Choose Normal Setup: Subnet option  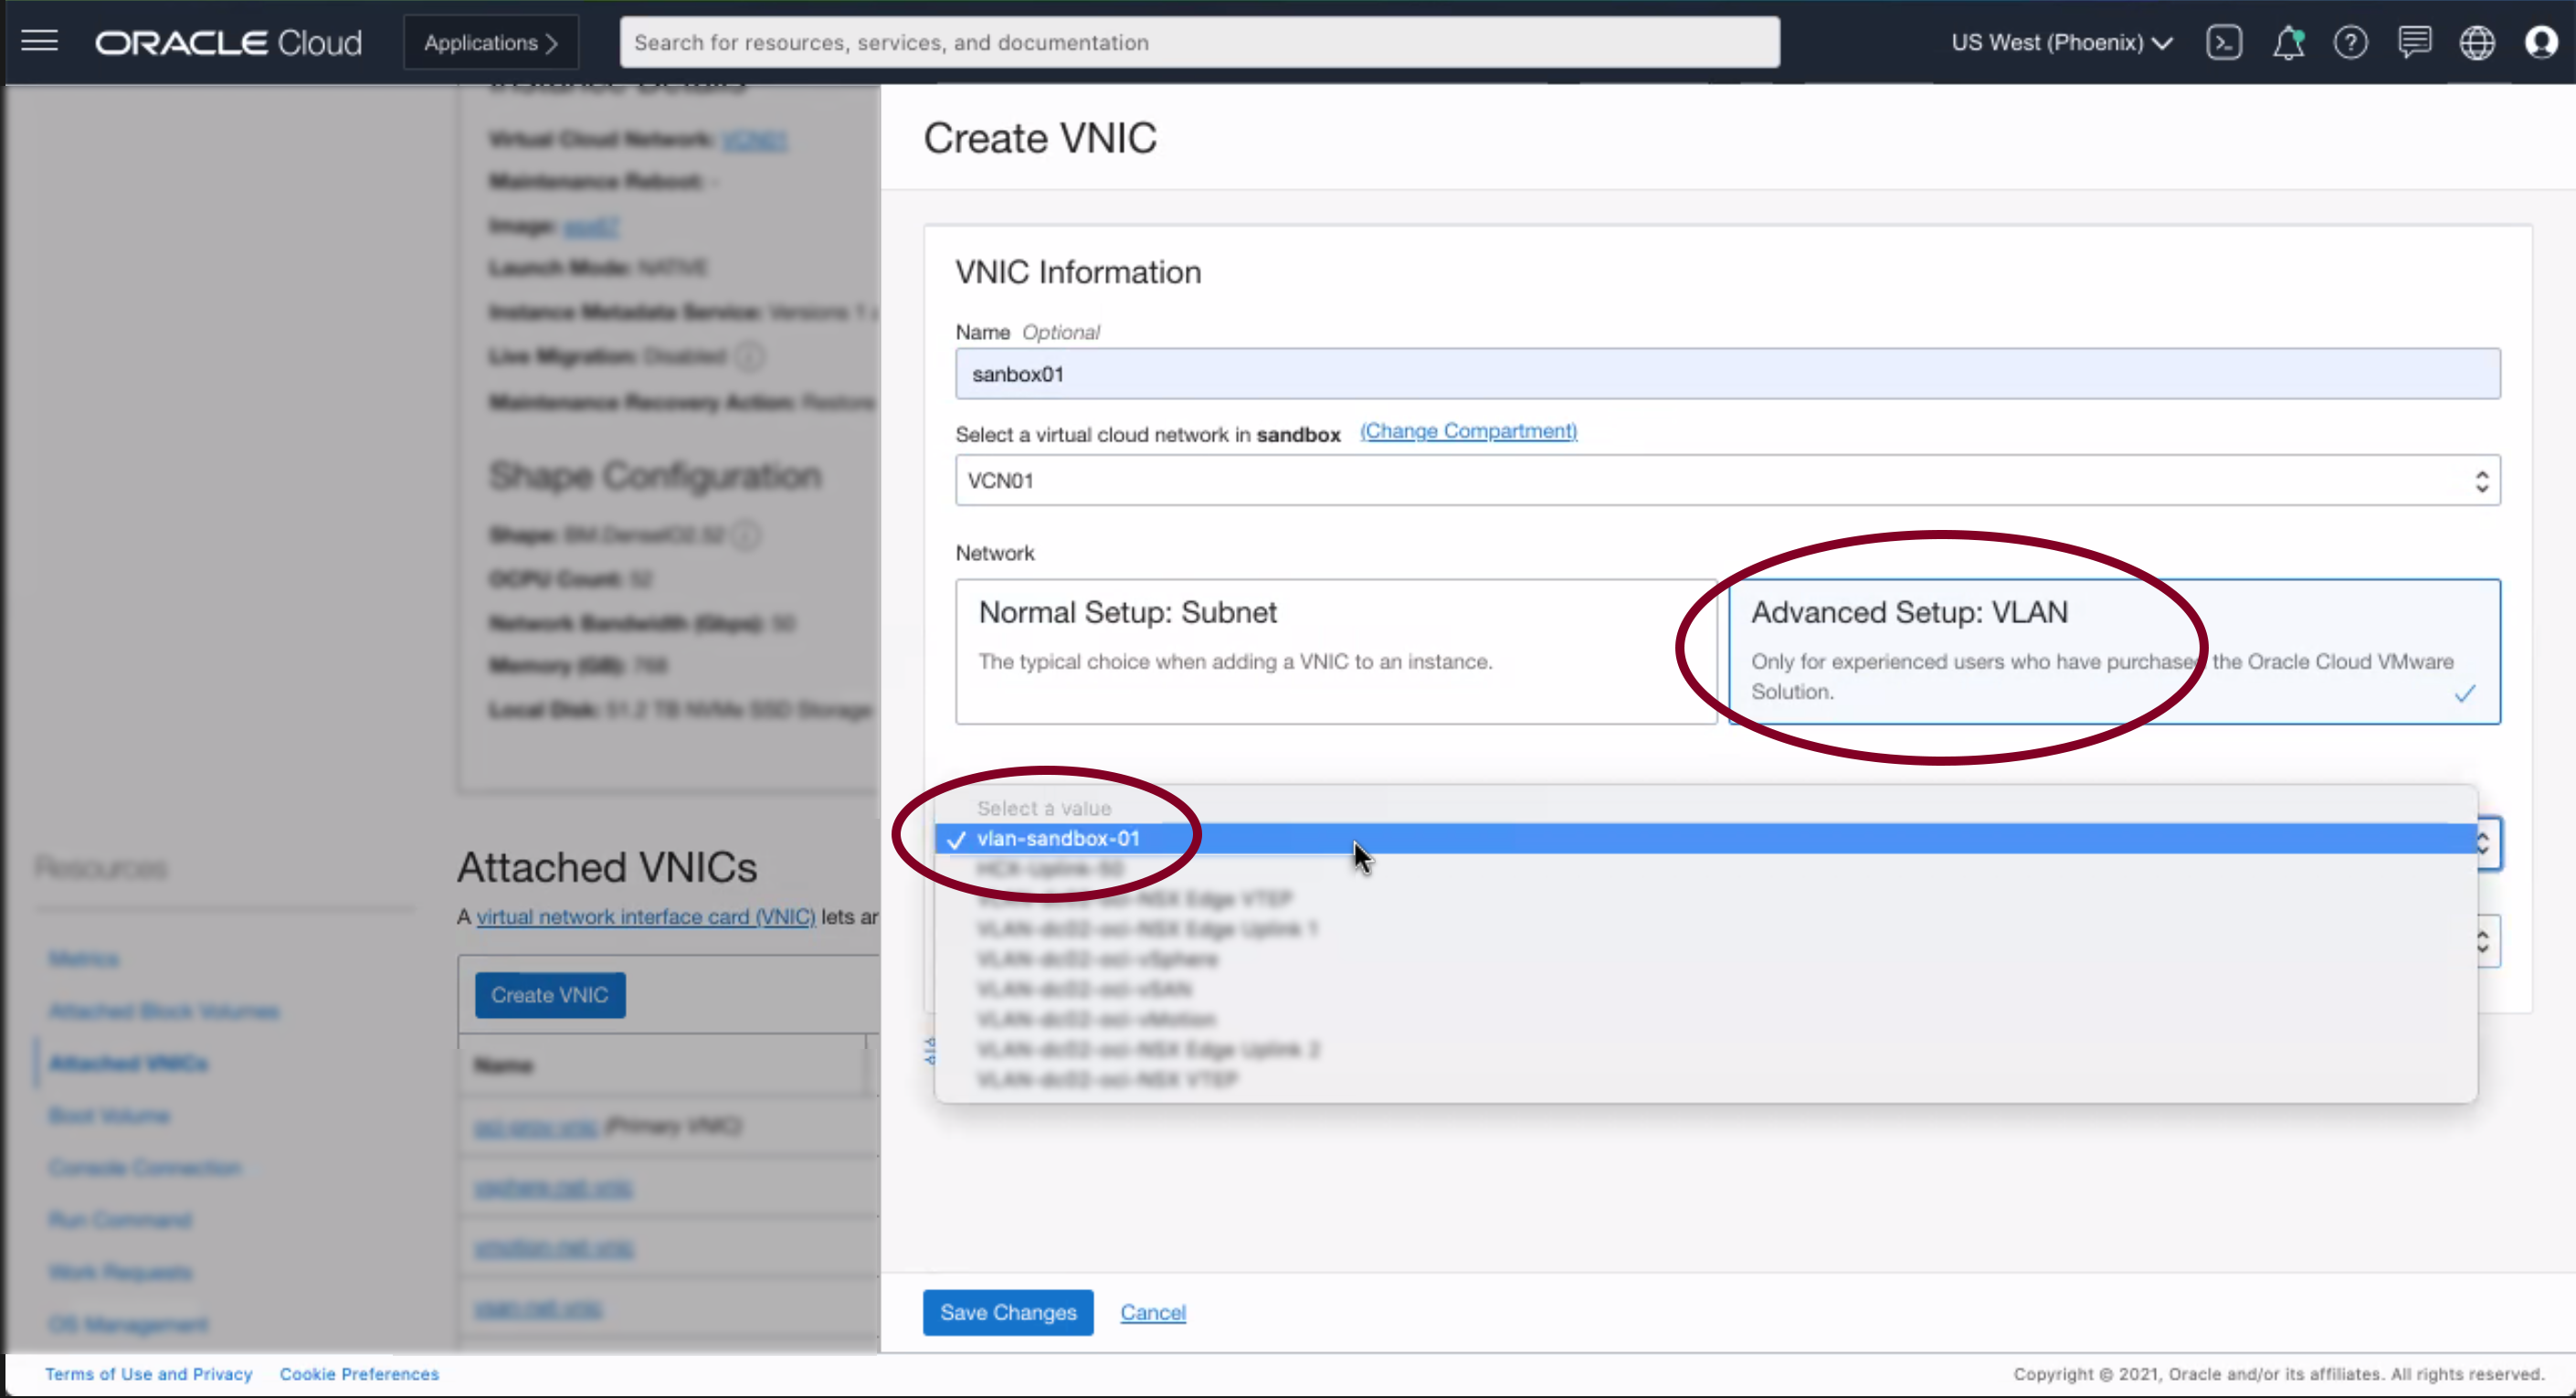[1335, 651]
